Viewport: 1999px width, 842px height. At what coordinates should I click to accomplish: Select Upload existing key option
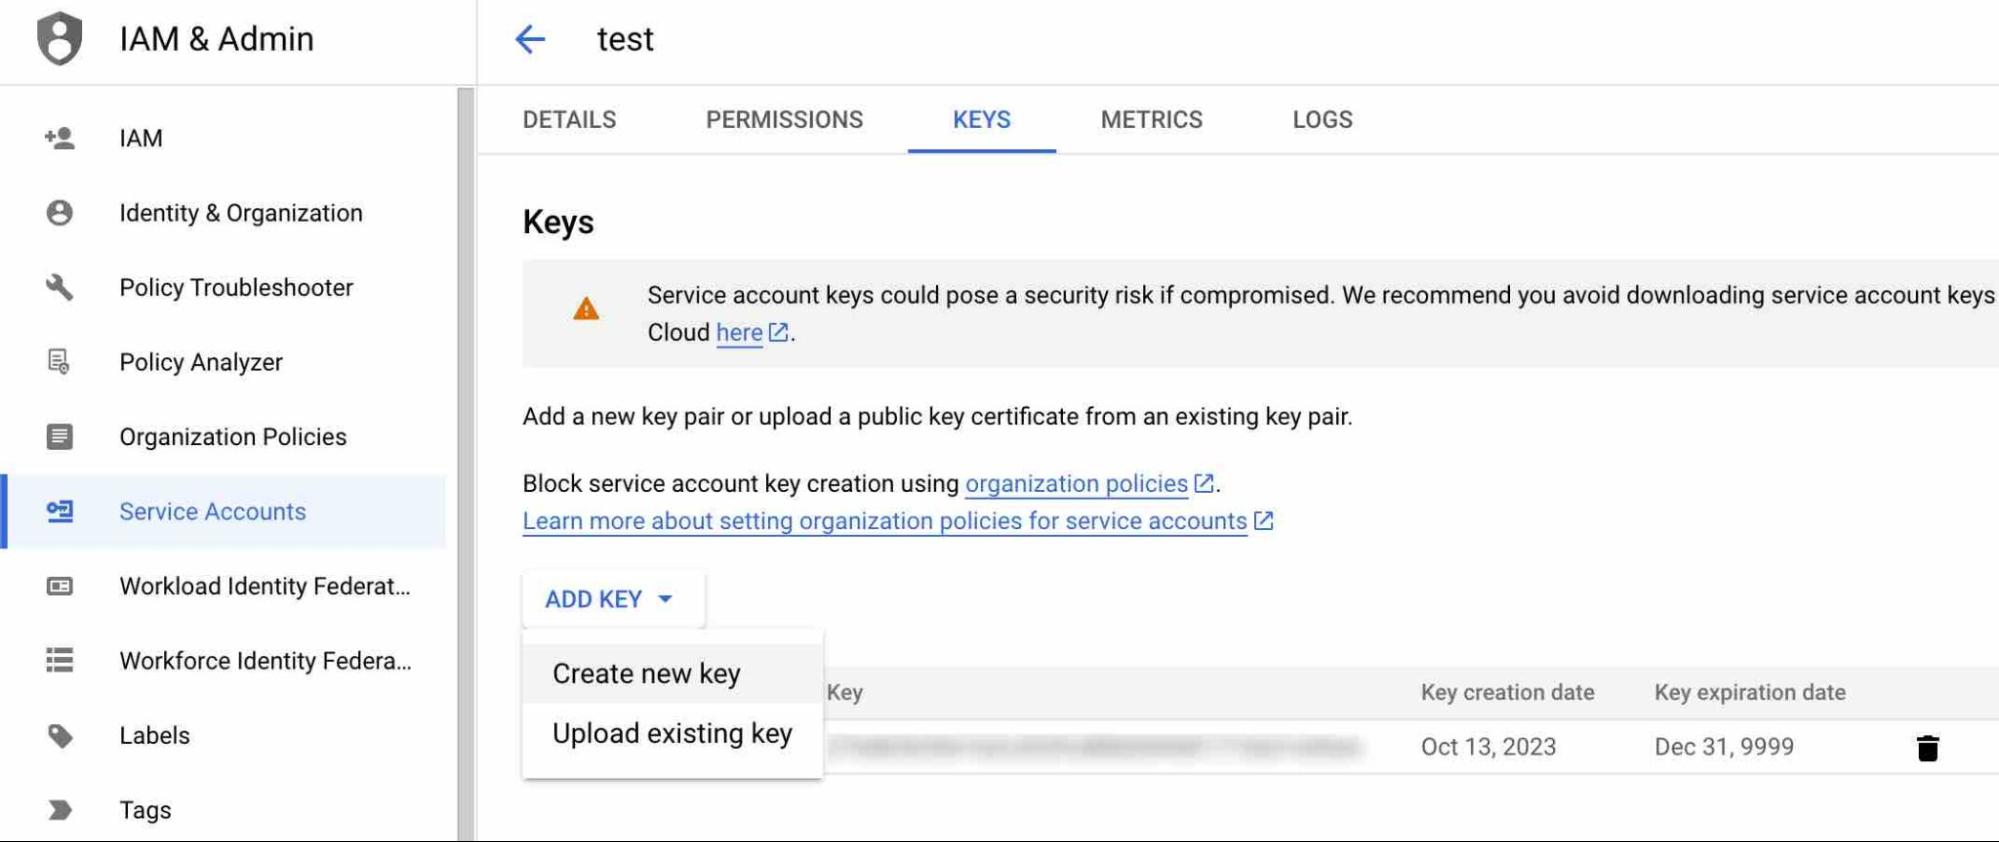coord(673,732)
